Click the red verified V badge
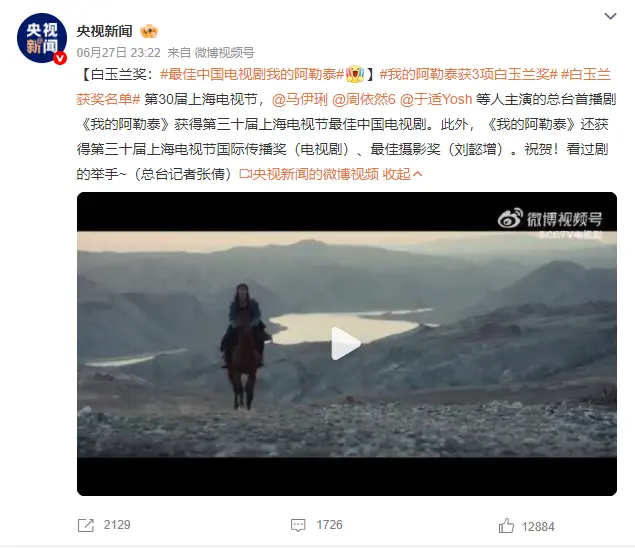The image size is (635, 548). point(60,58)
